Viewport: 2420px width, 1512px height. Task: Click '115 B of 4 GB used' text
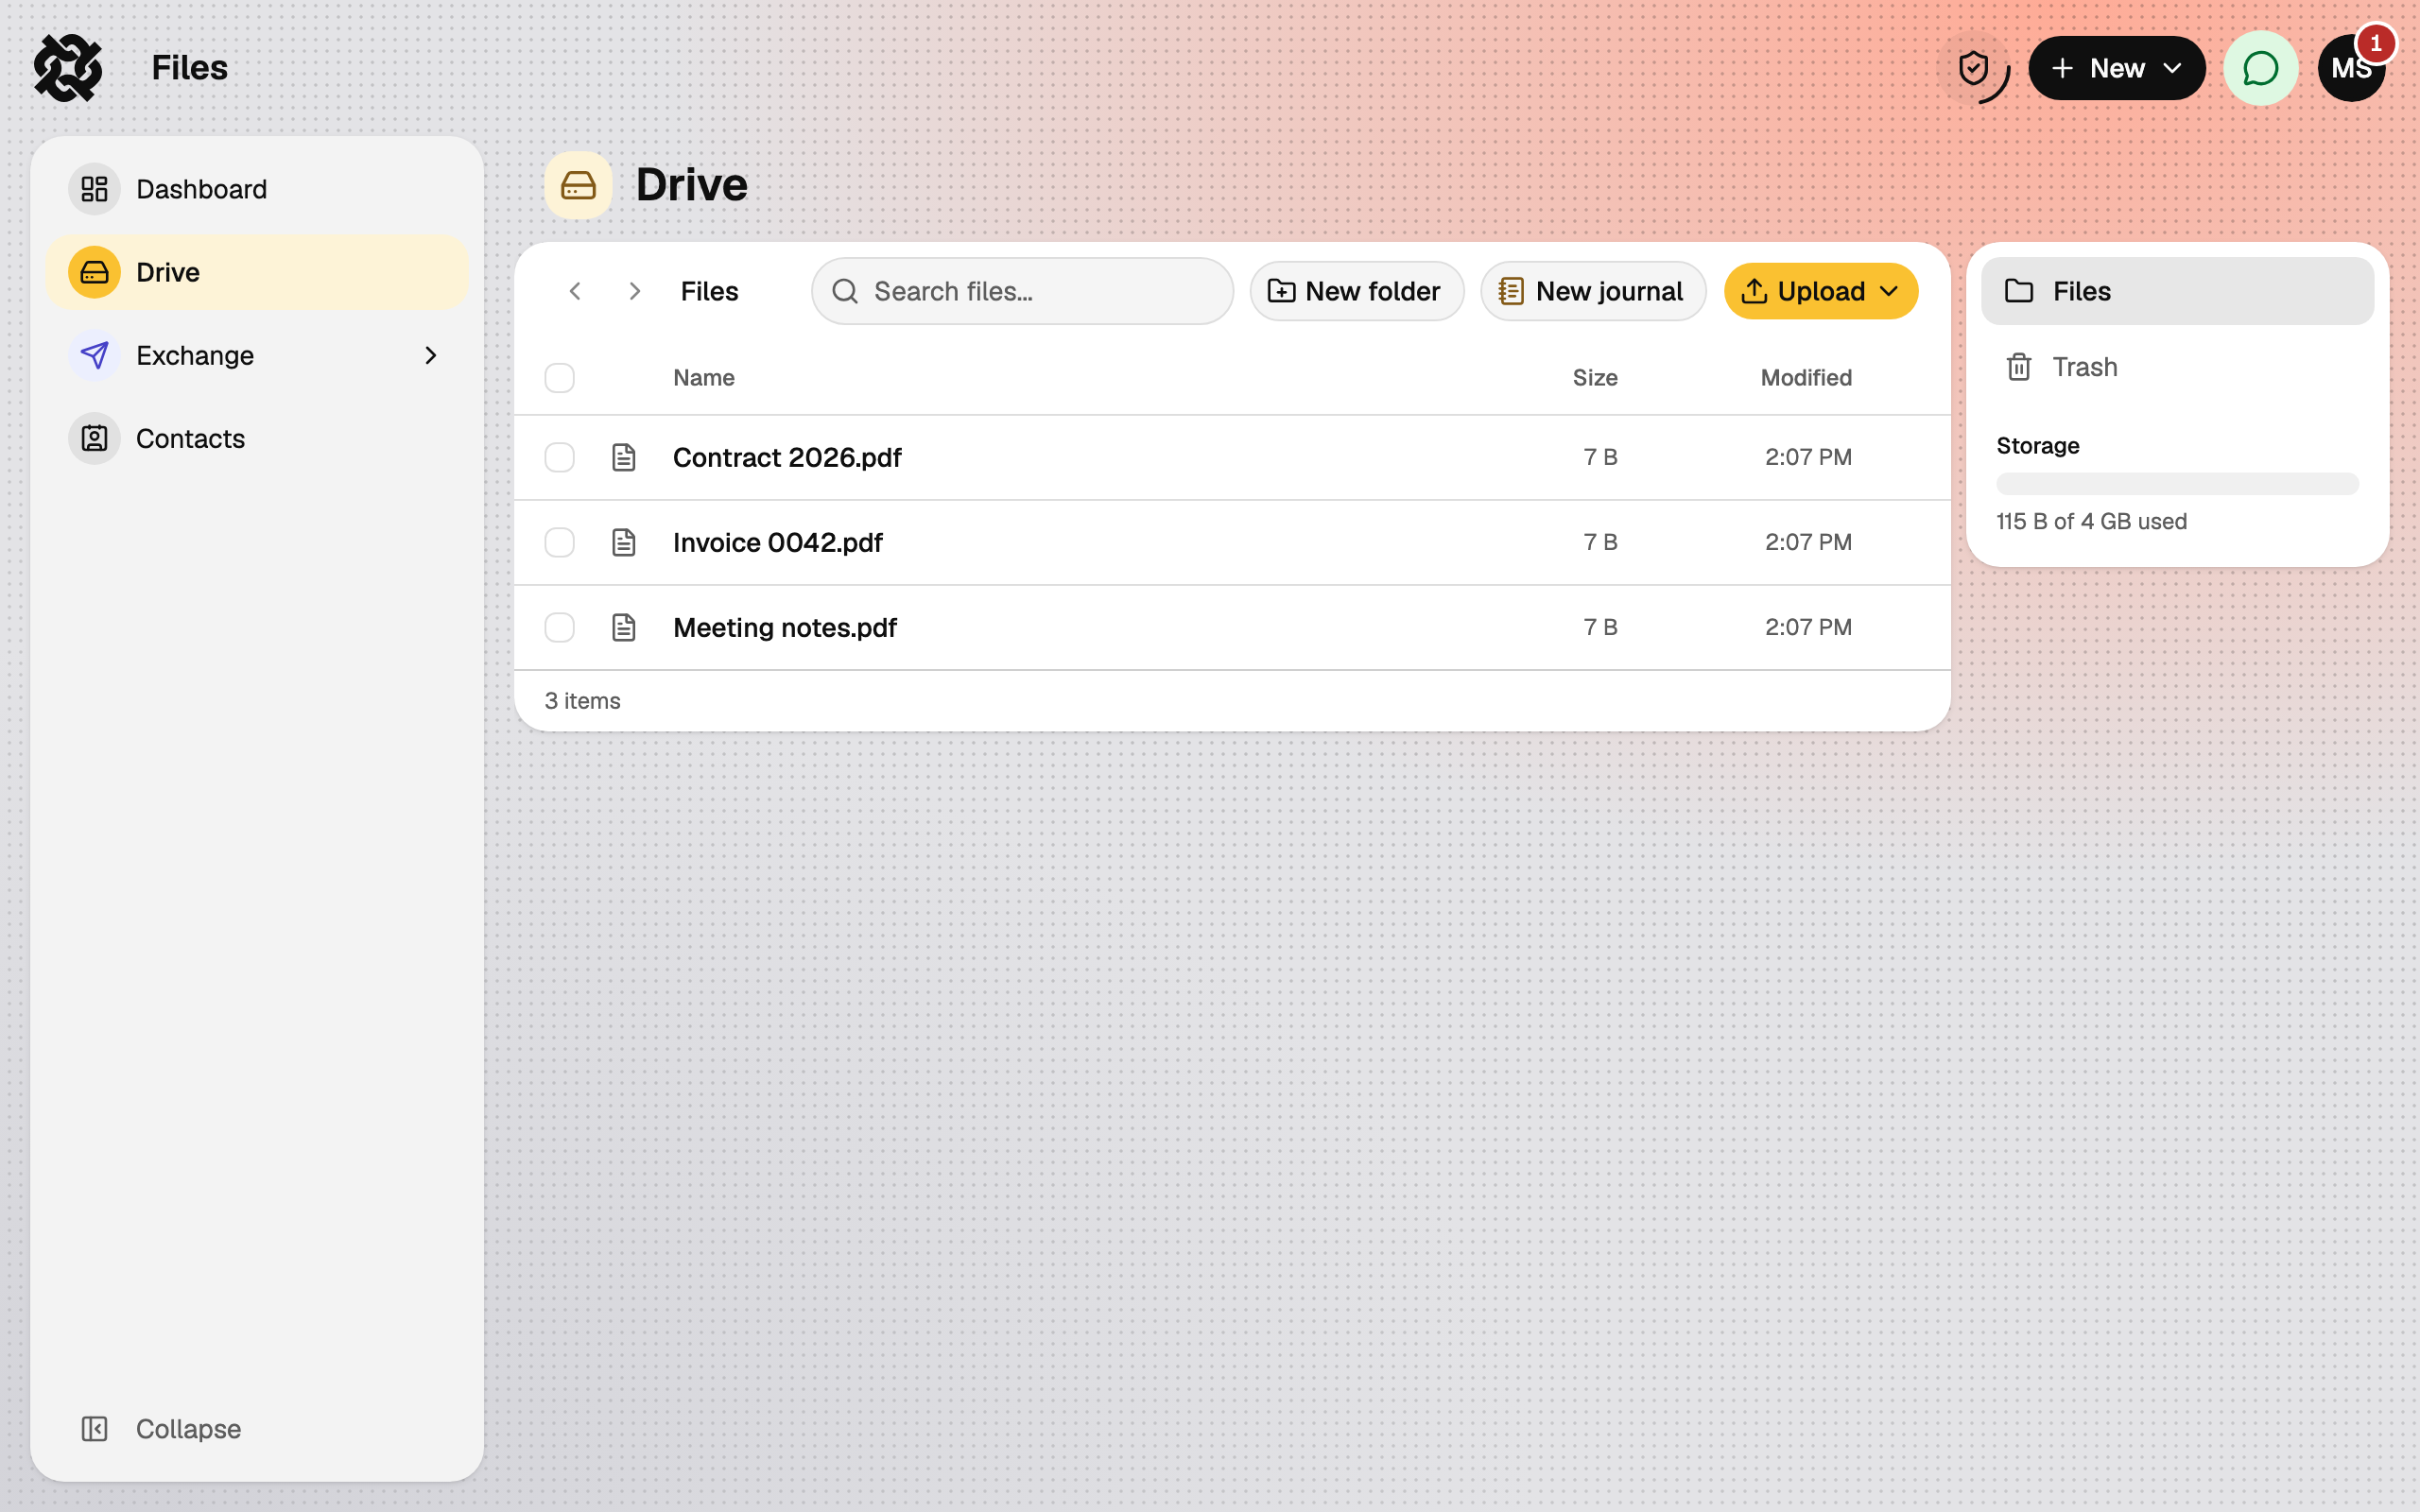pos(2091,521)
